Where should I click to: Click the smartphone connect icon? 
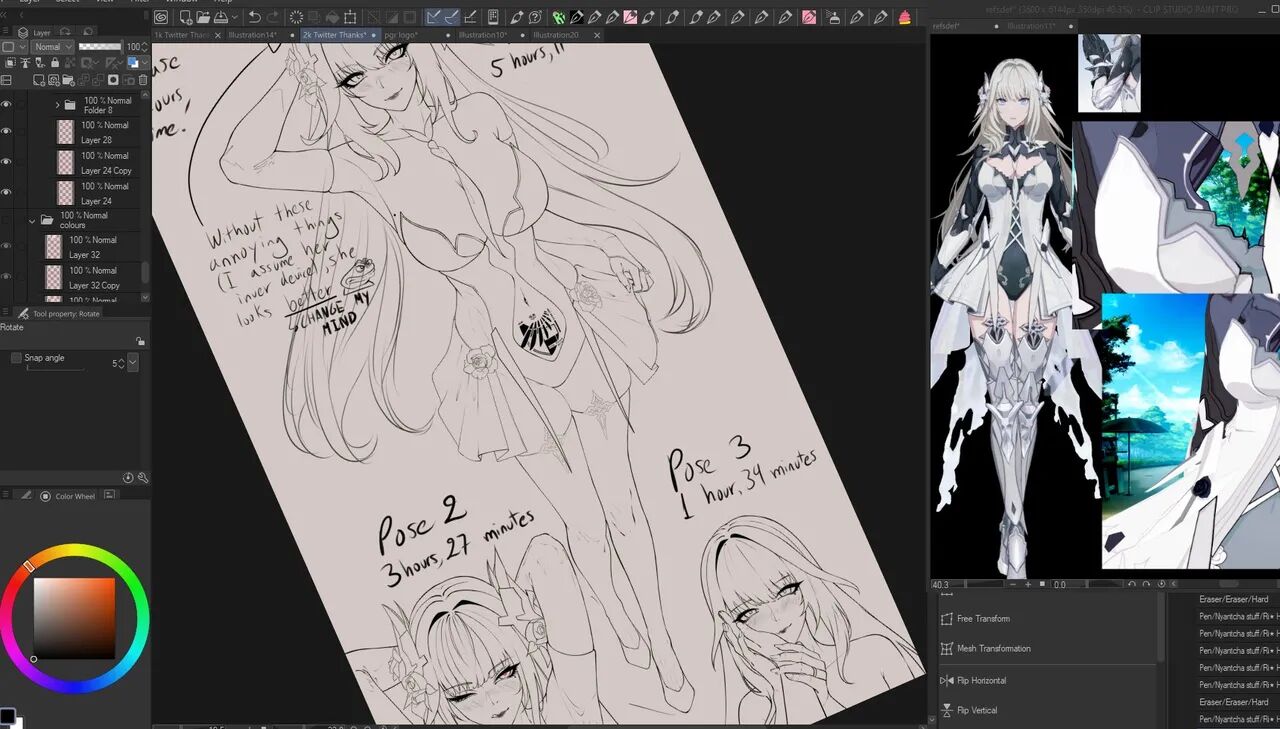[493, 17]
